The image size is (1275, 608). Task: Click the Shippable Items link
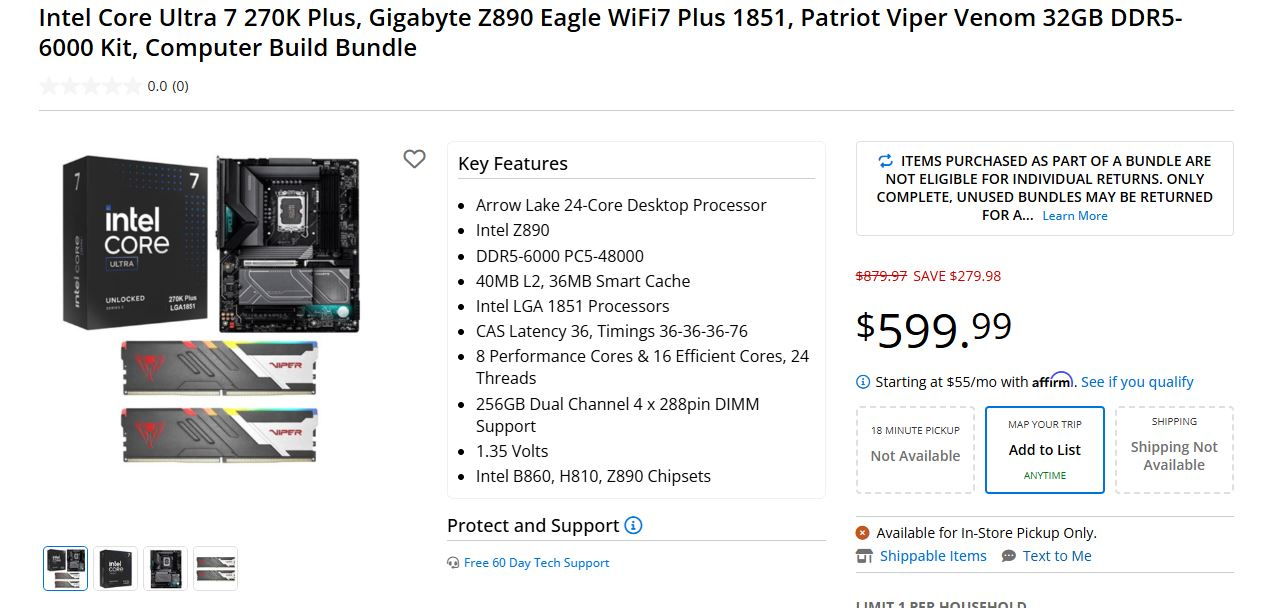point(933,556)
